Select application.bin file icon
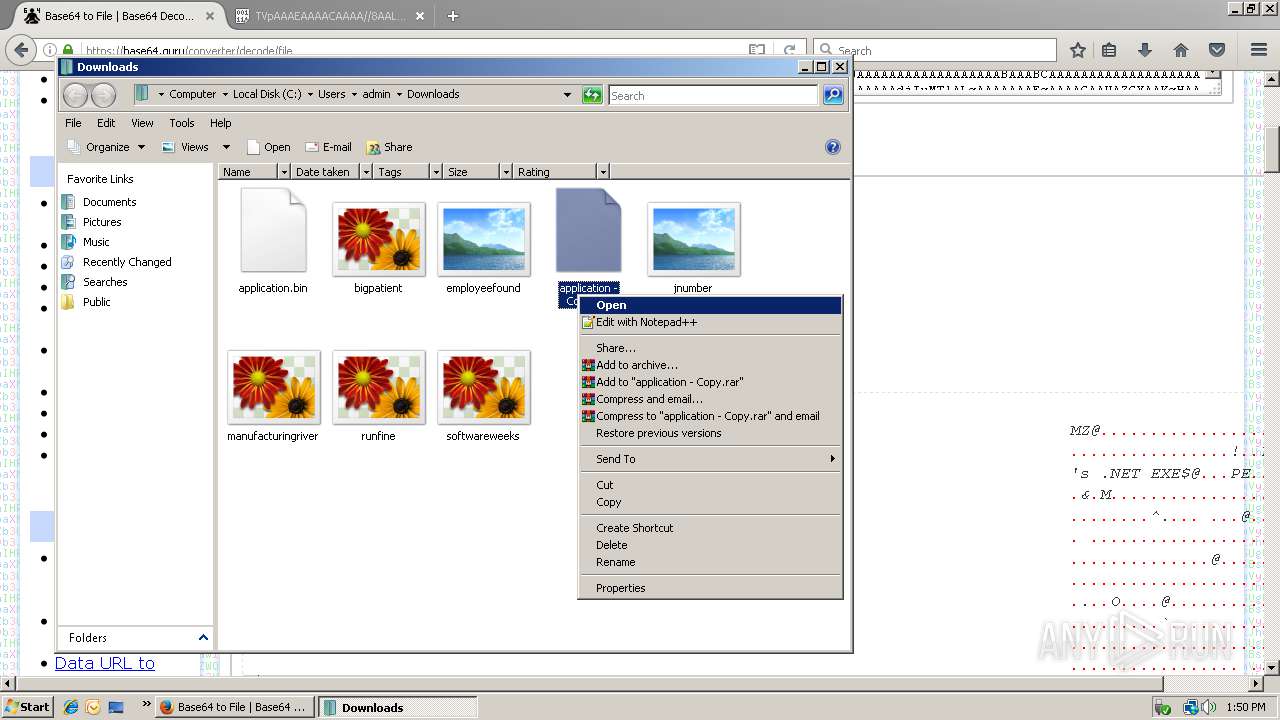The height and width of the screenshot is (720, 1280). point(273,231)
